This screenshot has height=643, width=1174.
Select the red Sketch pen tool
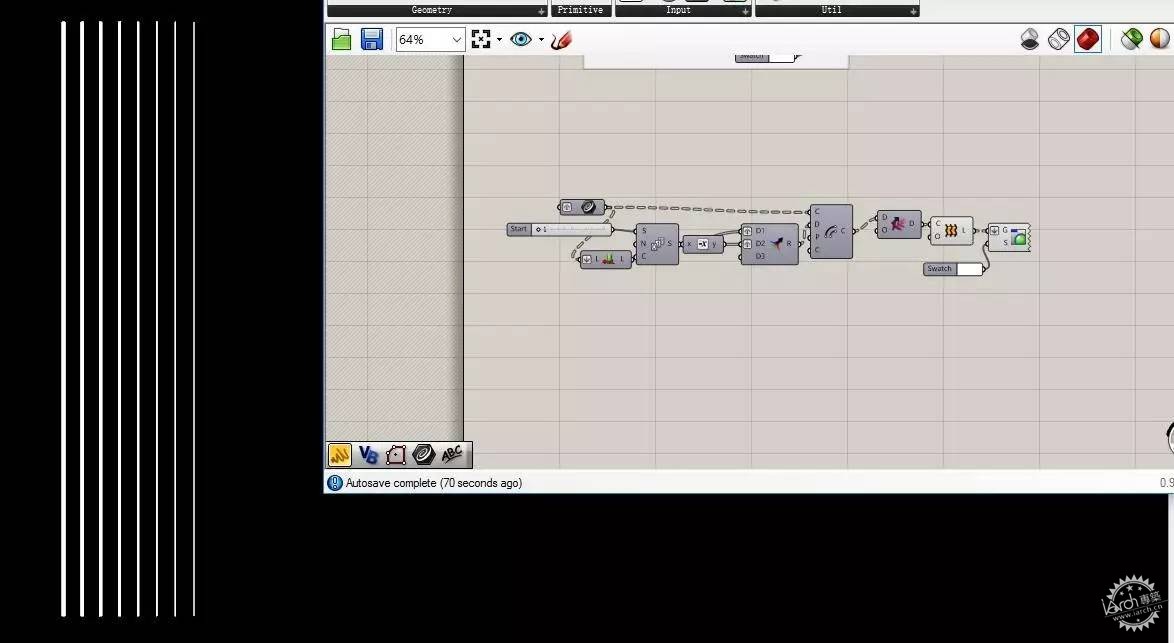pos(561,40)
